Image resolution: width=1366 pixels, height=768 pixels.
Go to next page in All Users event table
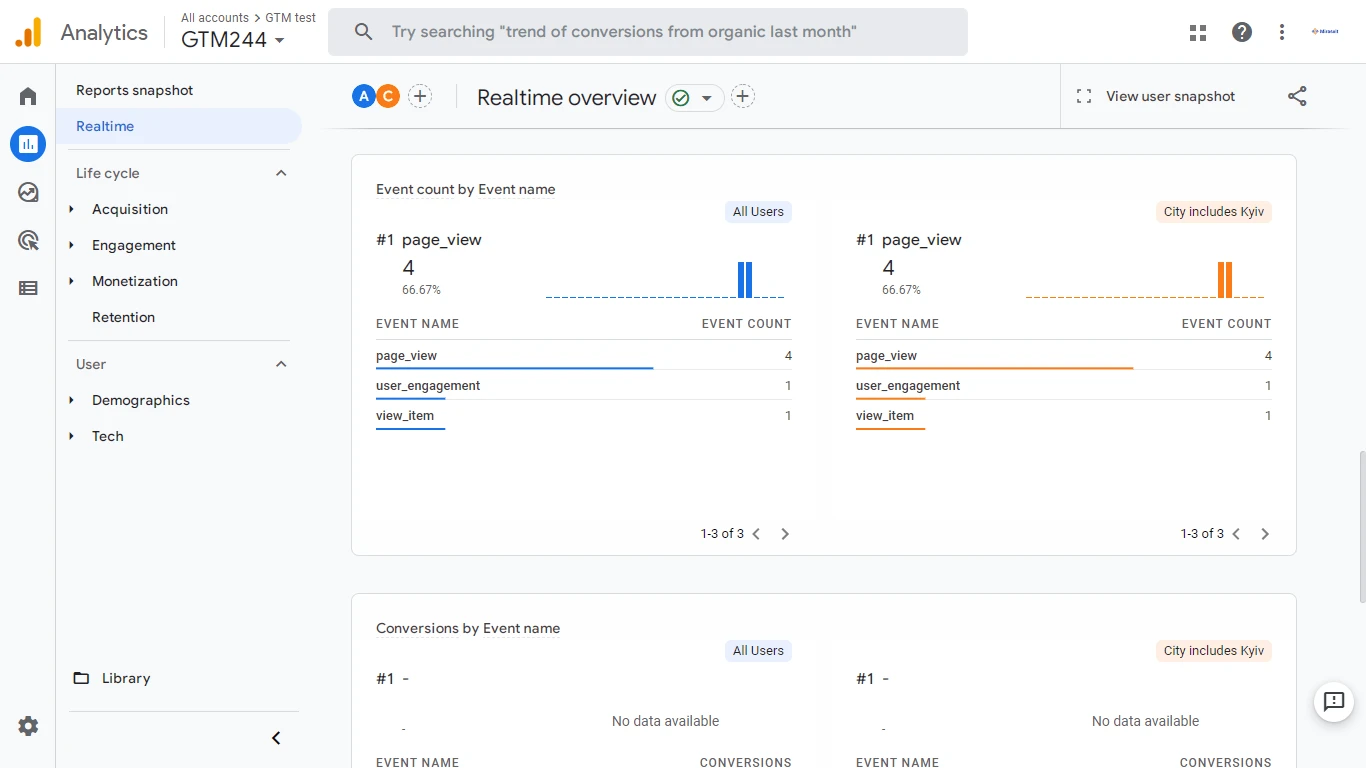pos(785,534)
